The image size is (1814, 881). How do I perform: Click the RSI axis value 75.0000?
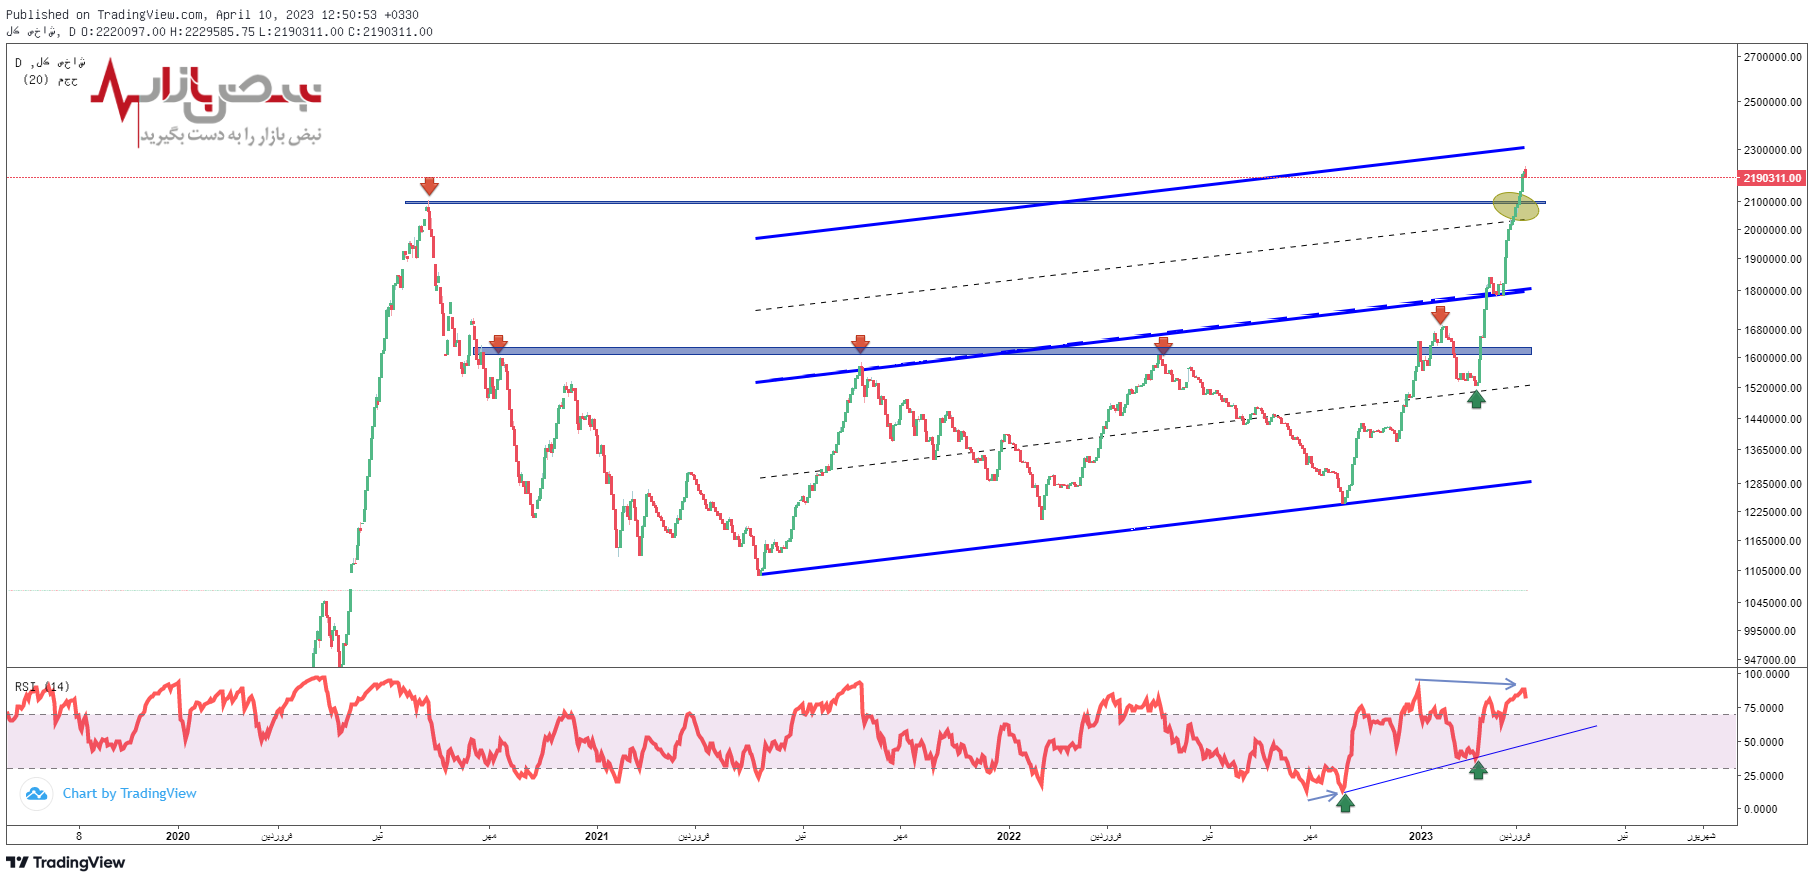pyautogui.click(x=1764, y=708)
